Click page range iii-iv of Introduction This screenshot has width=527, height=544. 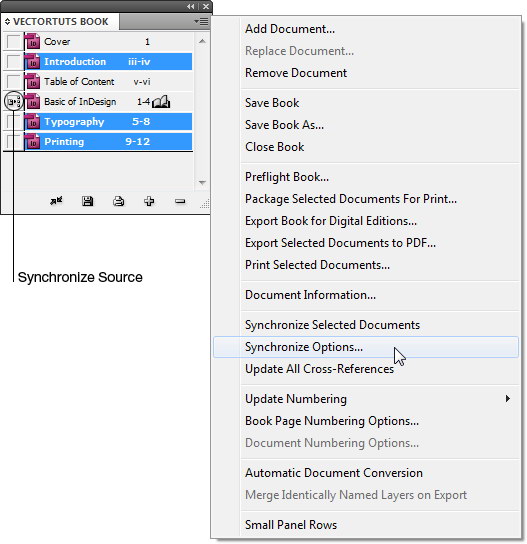[139, 62]
